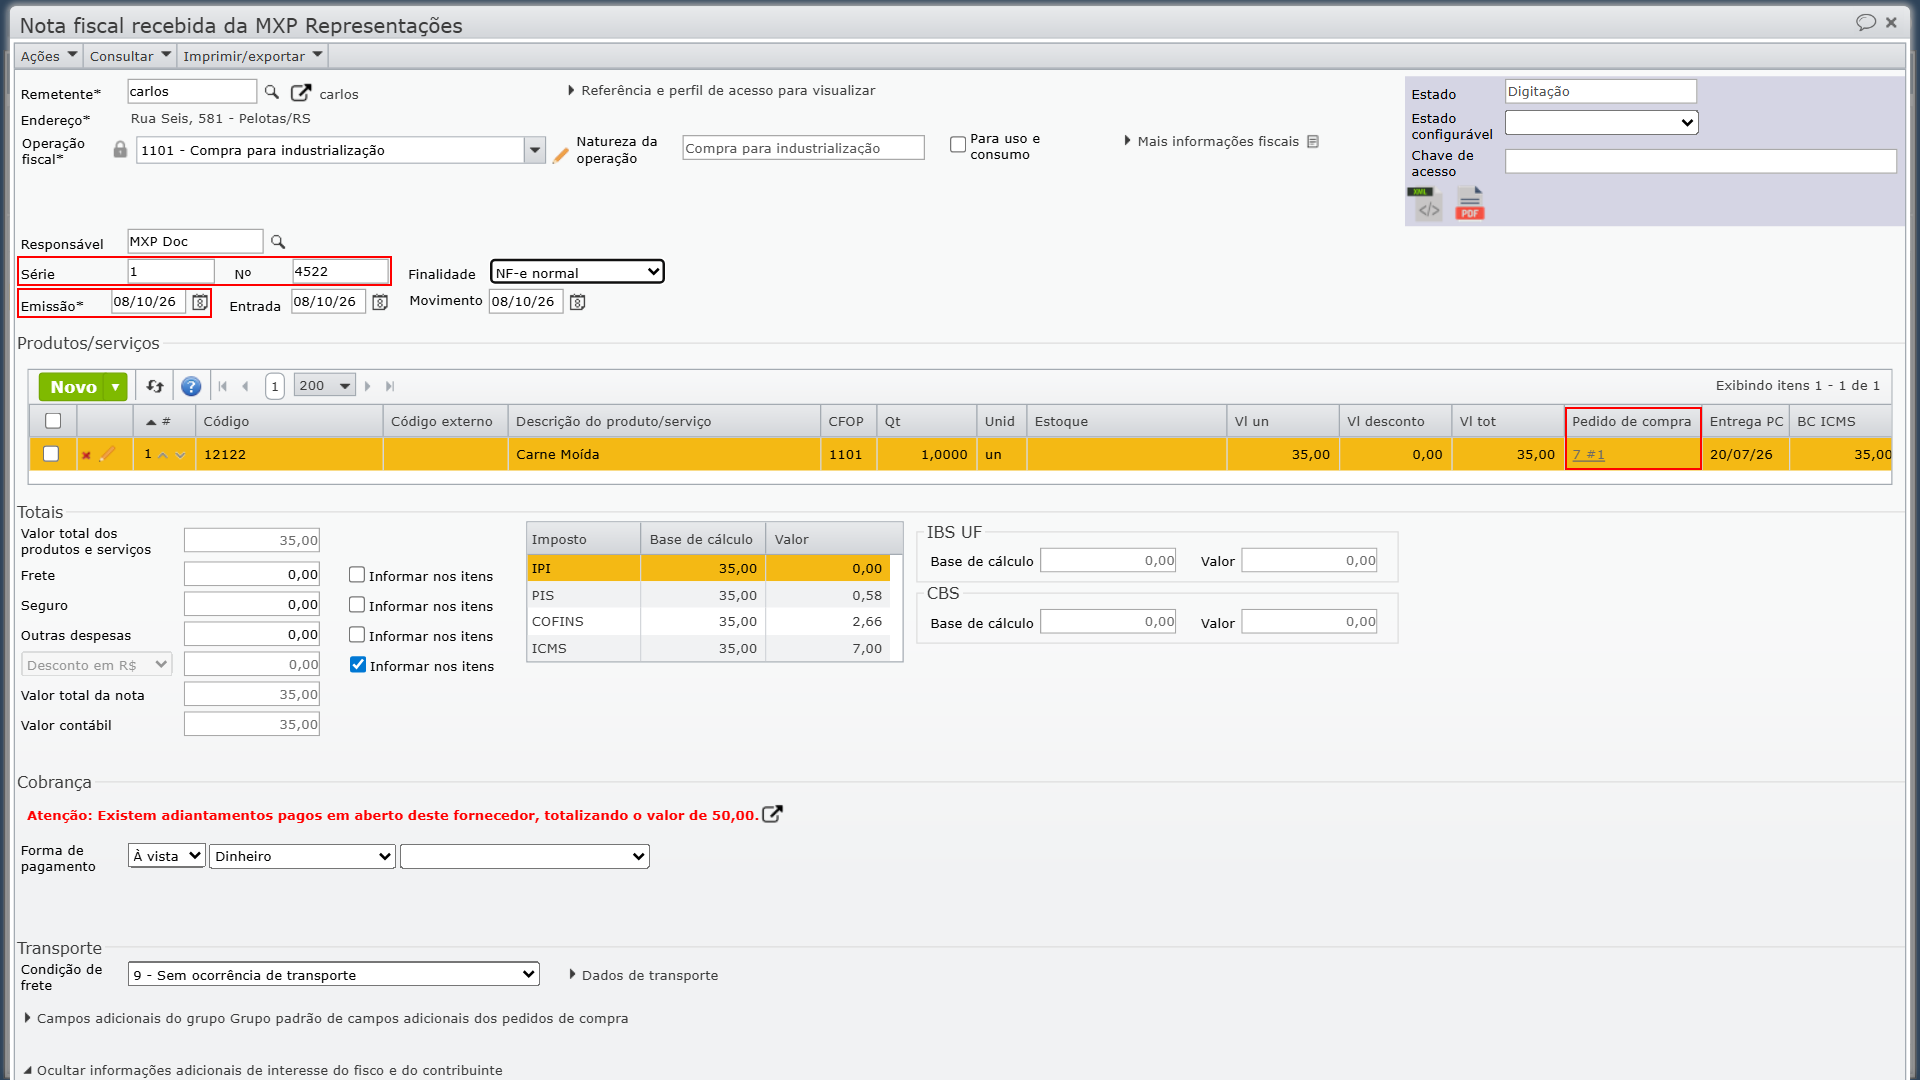This screenshot has width=1920, height=1080.
Task: Check the Para uso e consumo checkbox
Action: pyautogui.click(x=958, y=144)
